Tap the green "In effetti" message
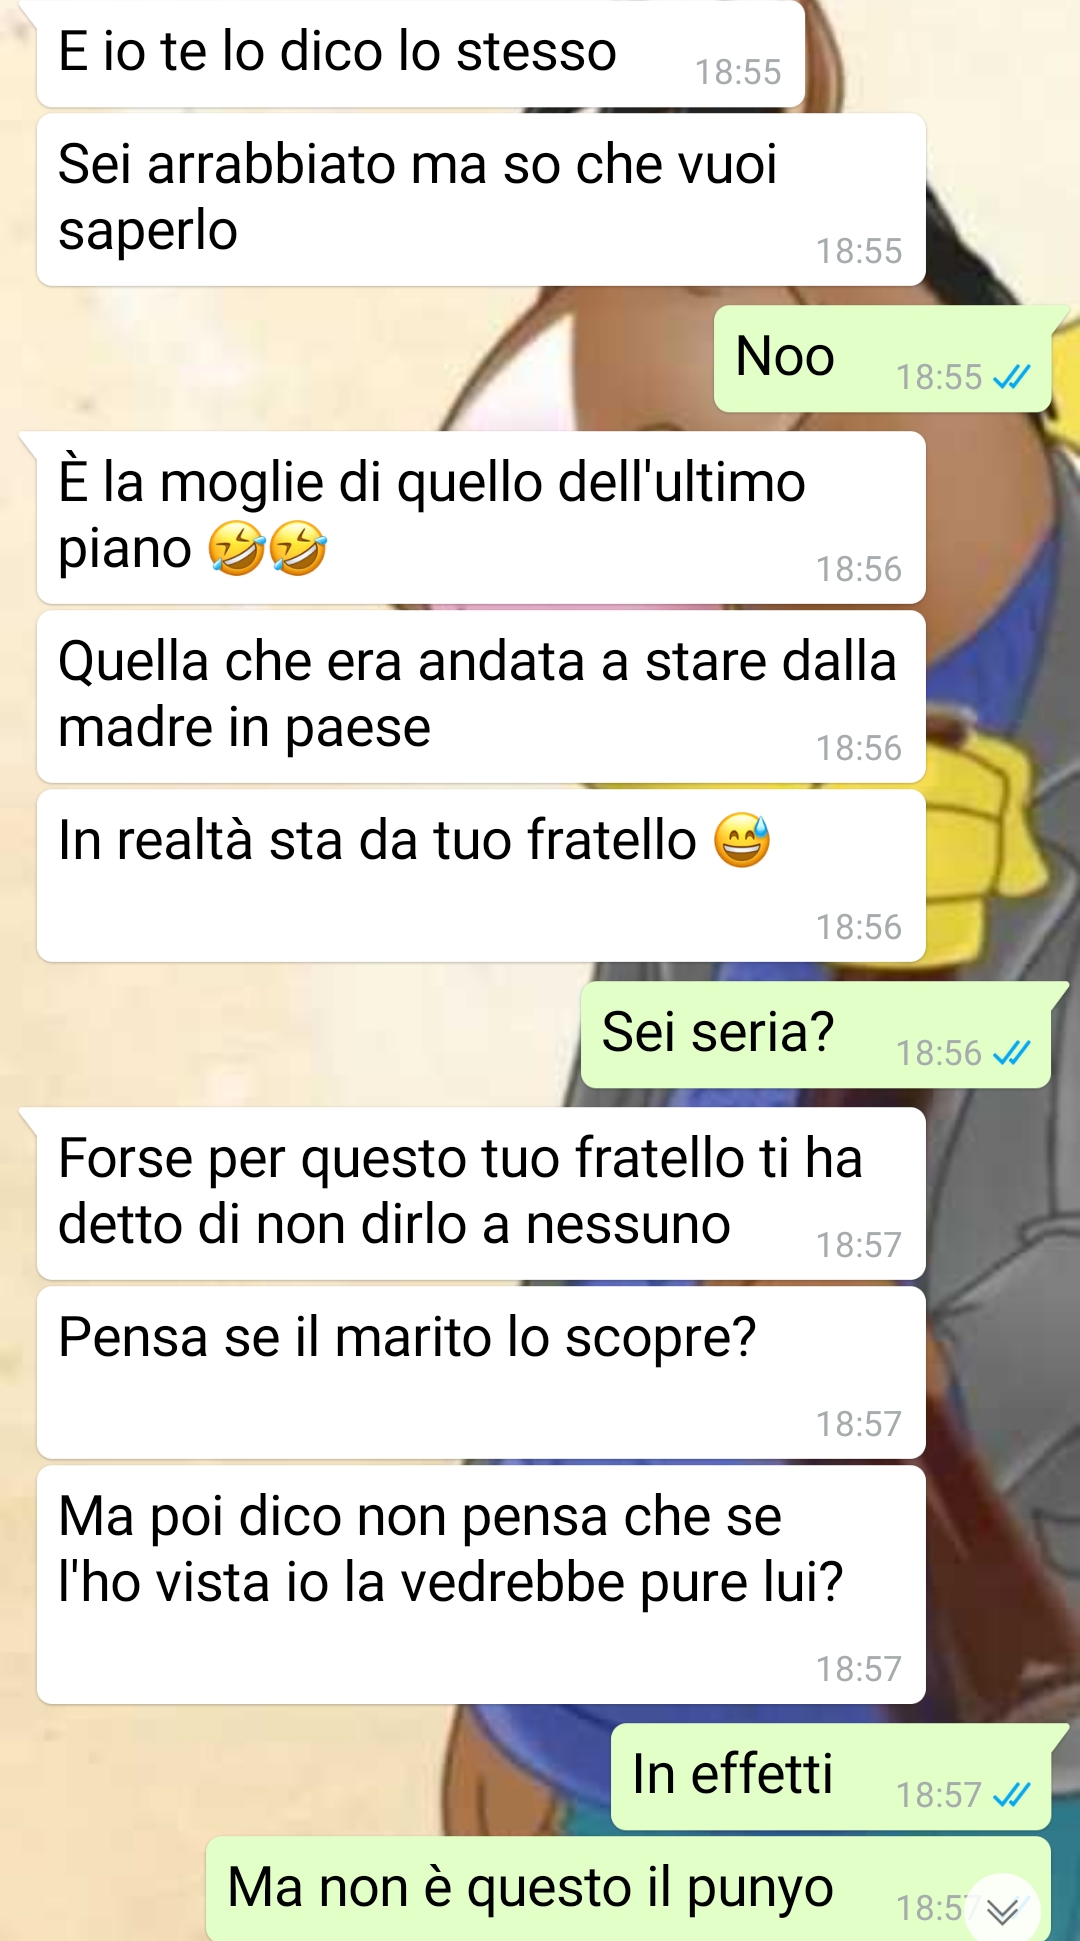 pyautogui.click(x=831, y=1777)
